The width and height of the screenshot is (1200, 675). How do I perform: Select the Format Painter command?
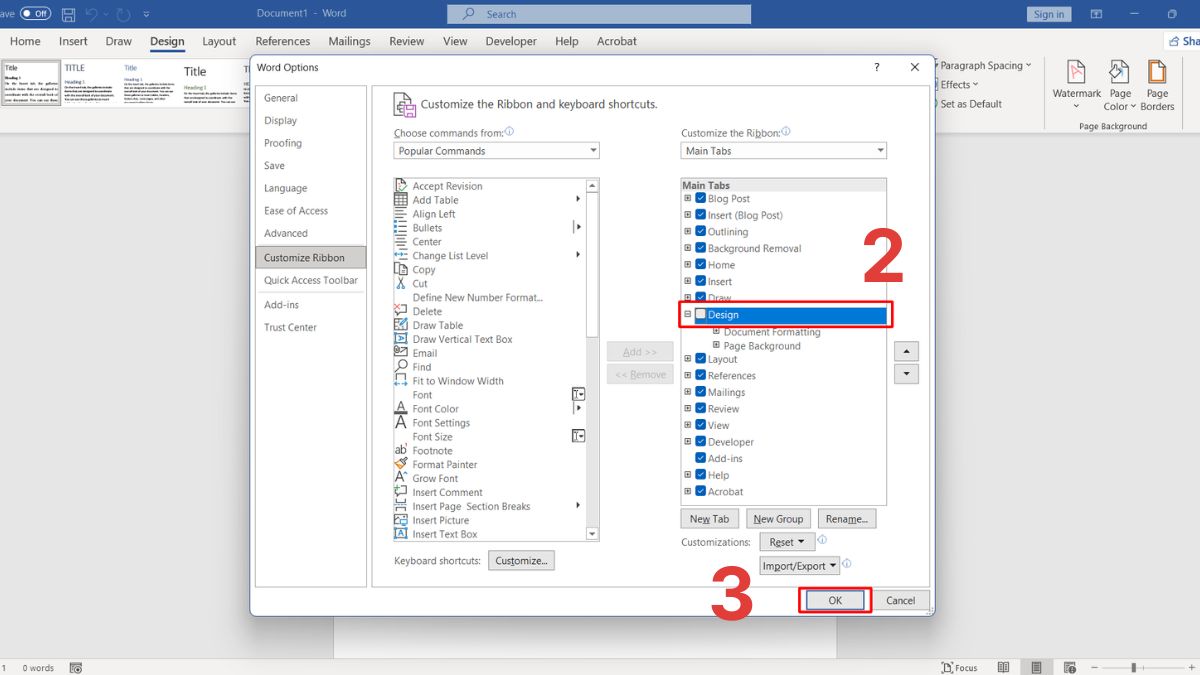tap(444, 465)
